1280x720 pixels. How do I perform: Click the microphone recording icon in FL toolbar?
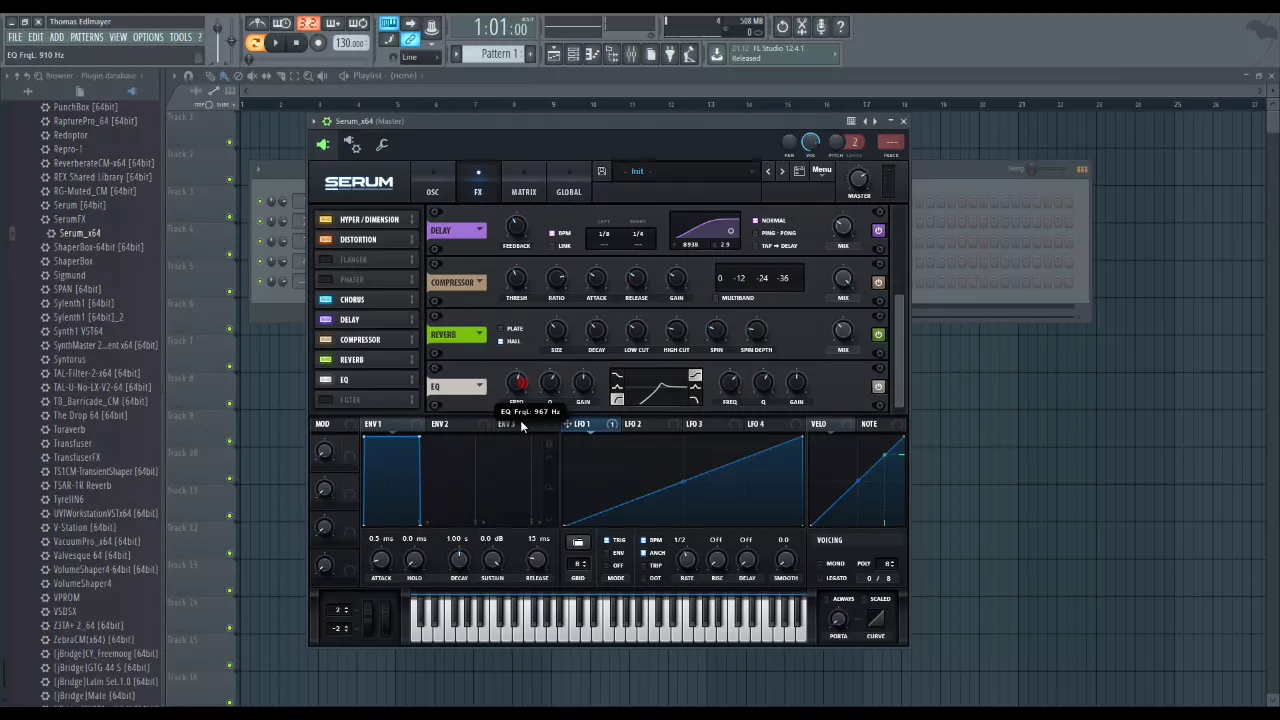click(x=821, y=27)
